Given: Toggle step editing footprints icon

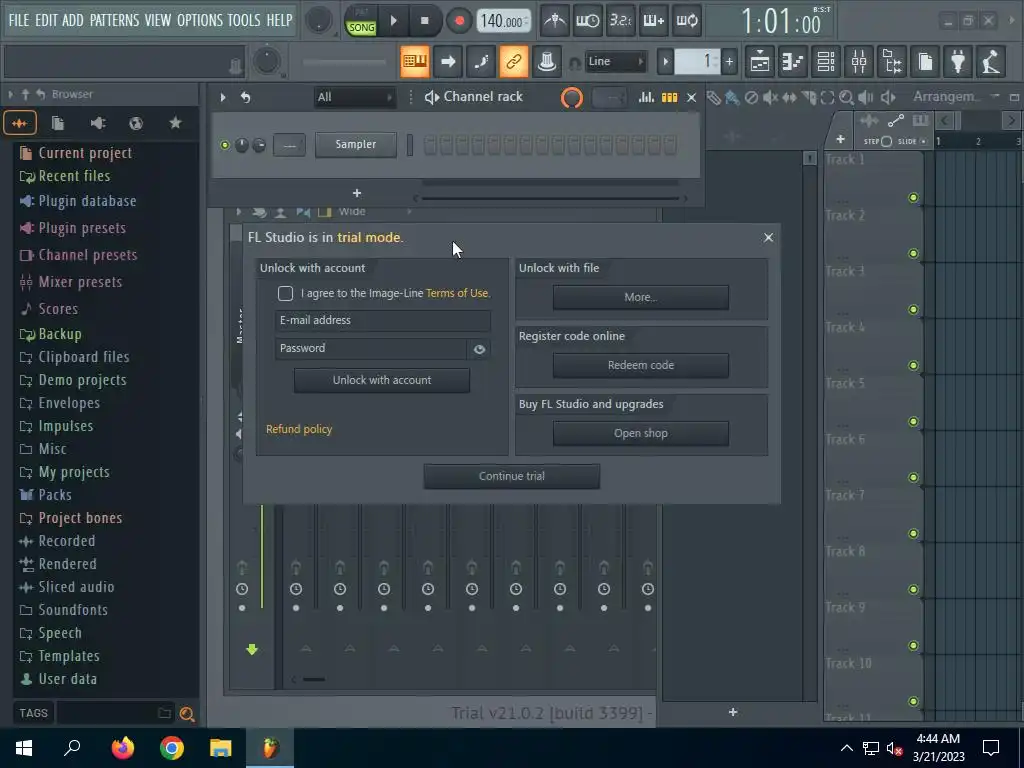Looking at the screenshot, I should [x=481, y=61].
